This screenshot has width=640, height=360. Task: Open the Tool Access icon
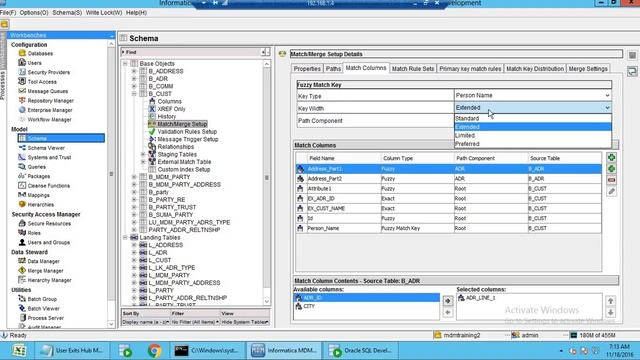22,81
